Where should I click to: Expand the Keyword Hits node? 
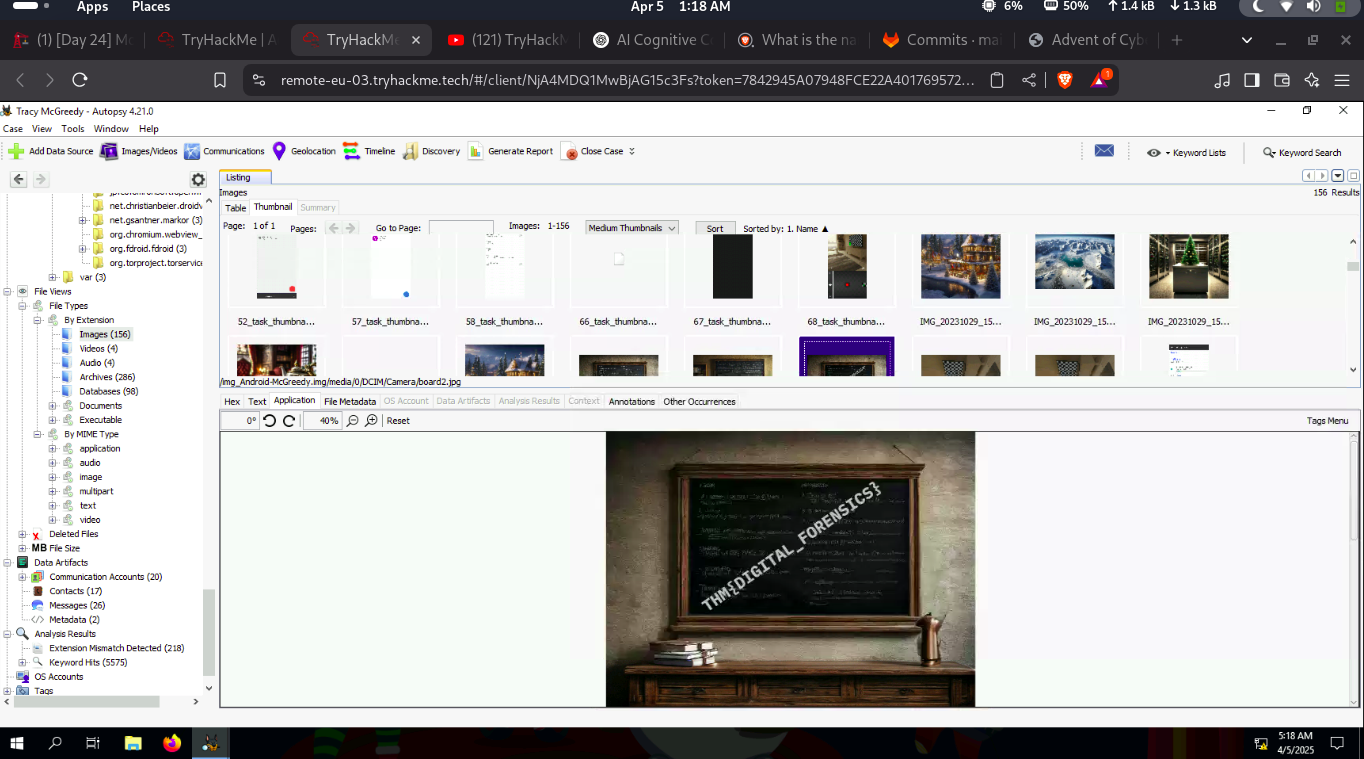23,662
